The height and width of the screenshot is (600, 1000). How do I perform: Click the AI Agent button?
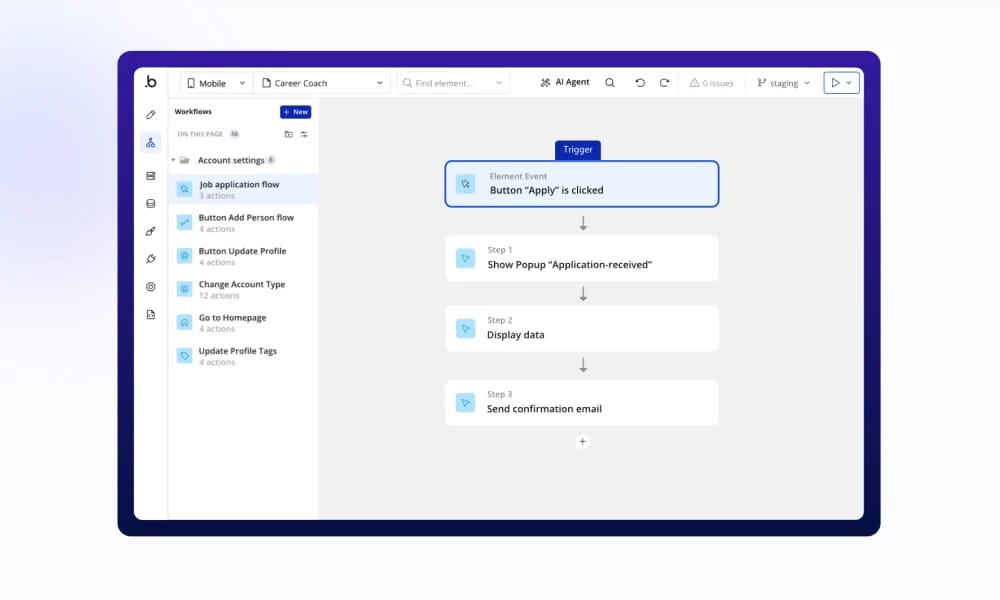click(x=565, y=82)
